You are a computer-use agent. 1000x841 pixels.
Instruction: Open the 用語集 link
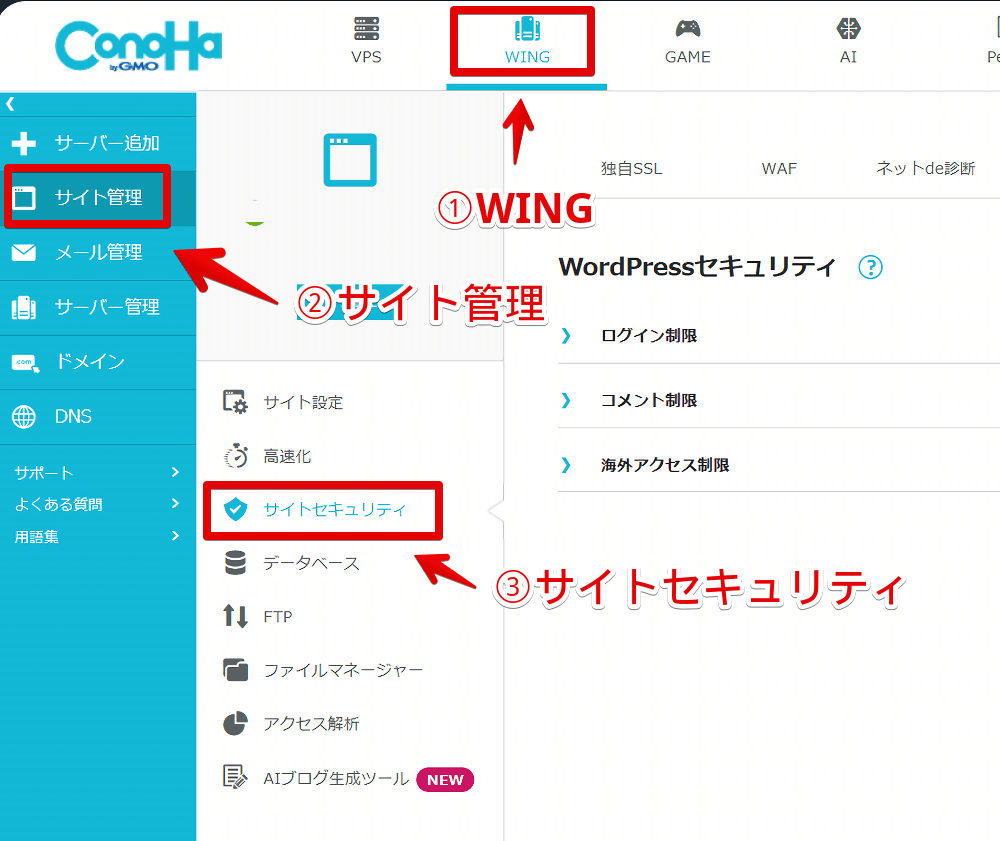pyautogui.click(x=36, y=536)
